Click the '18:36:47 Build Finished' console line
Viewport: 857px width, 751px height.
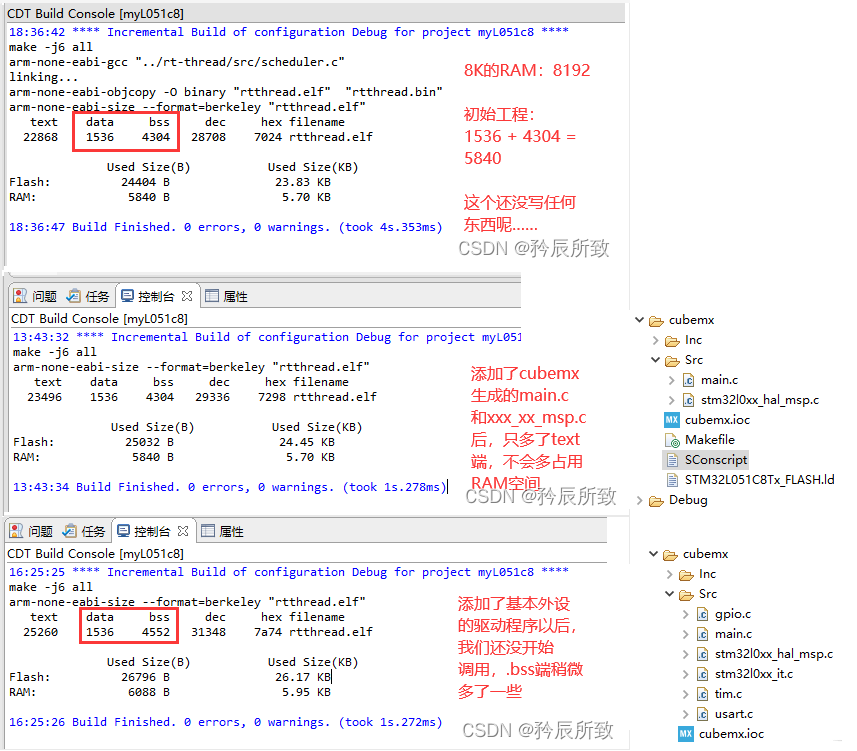pyautogui.click(x=225, y=227)
